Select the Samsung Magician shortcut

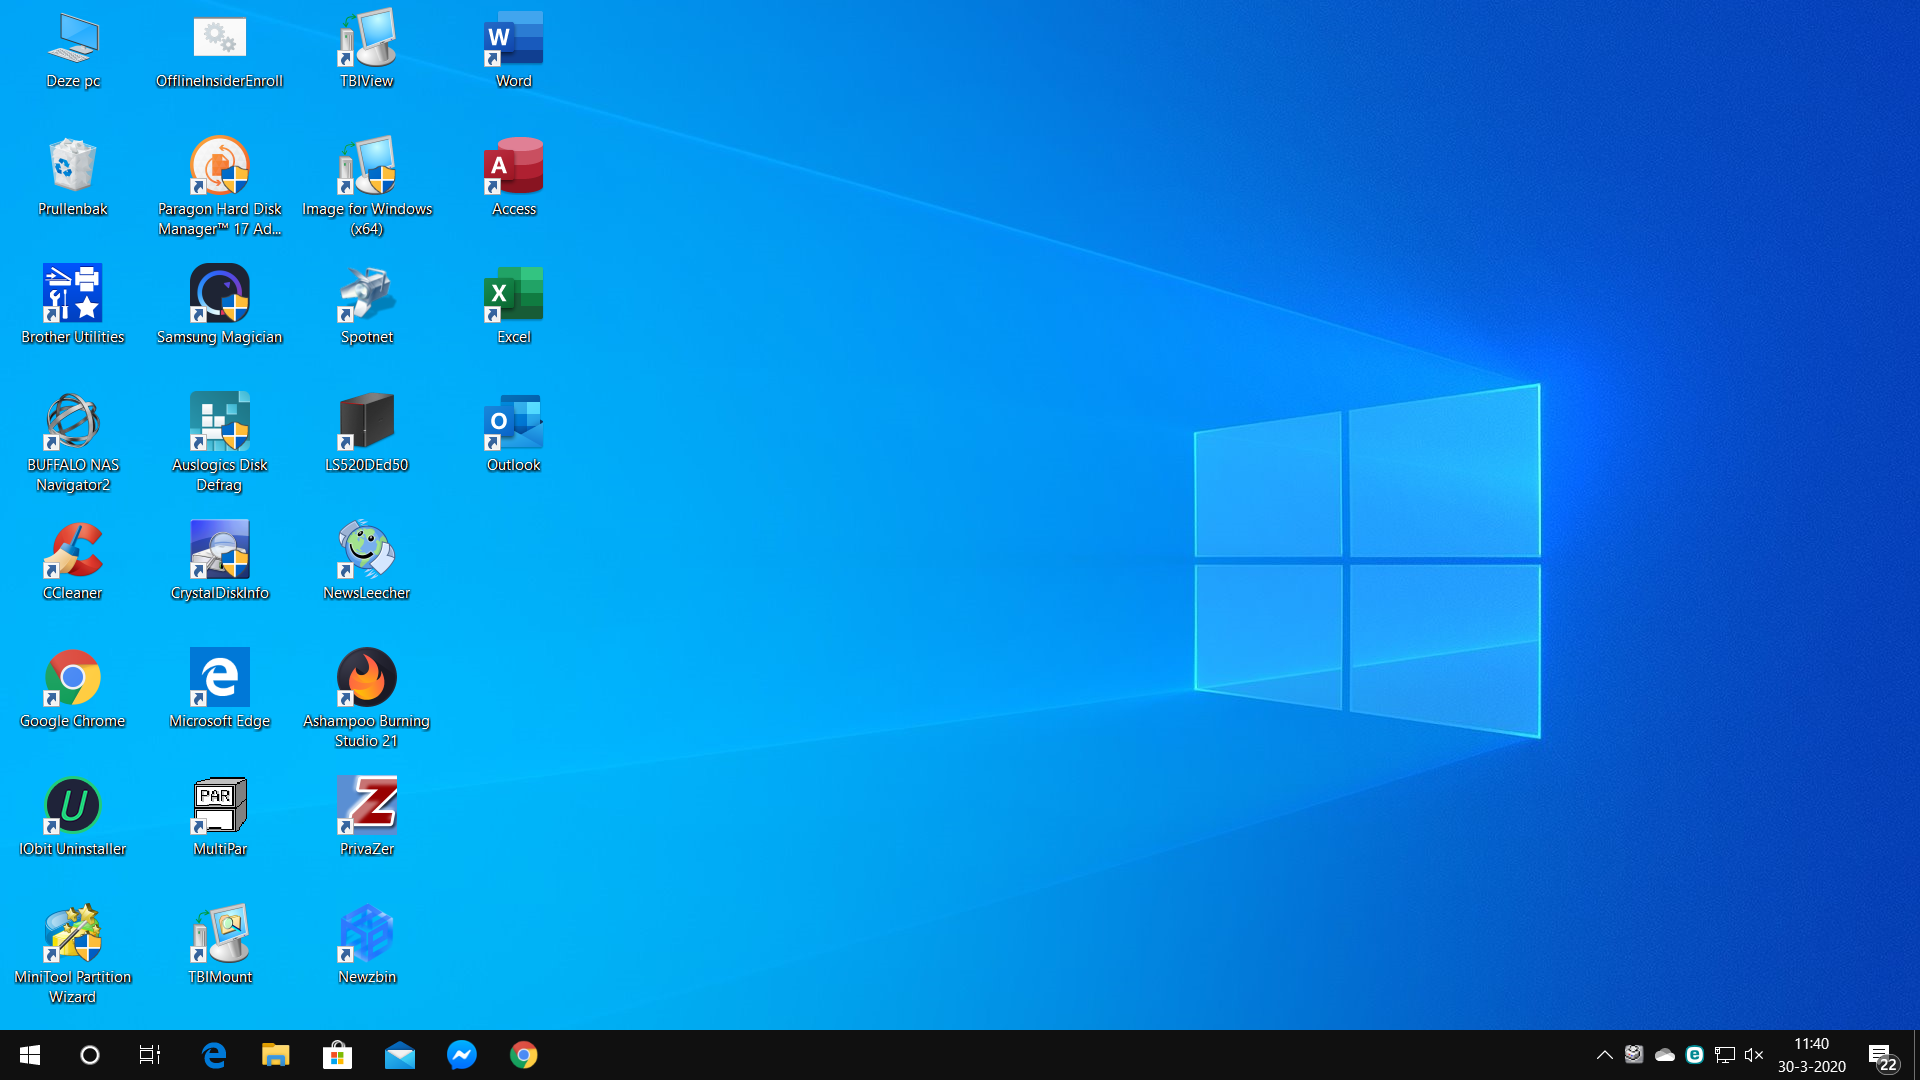(219, 306)
